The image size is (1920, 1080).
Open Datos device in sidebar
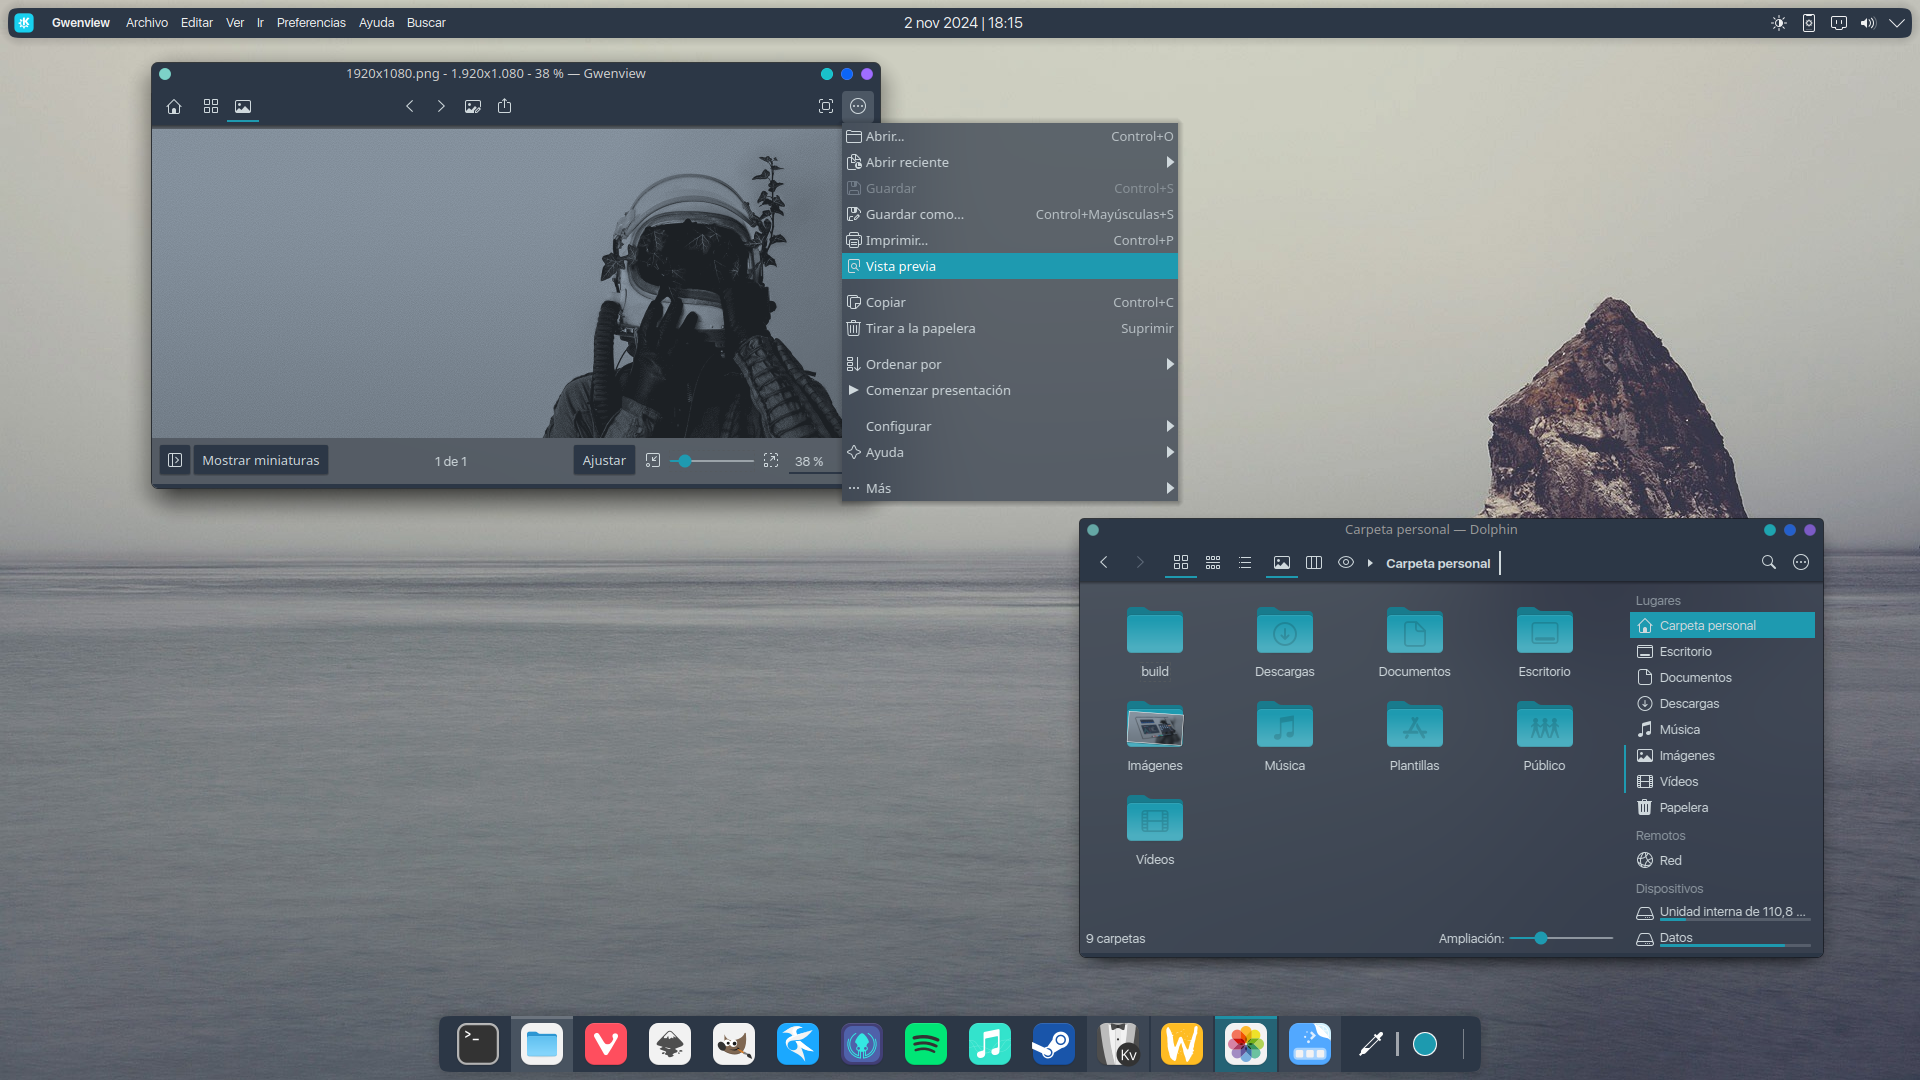(x=1722, y=938)
